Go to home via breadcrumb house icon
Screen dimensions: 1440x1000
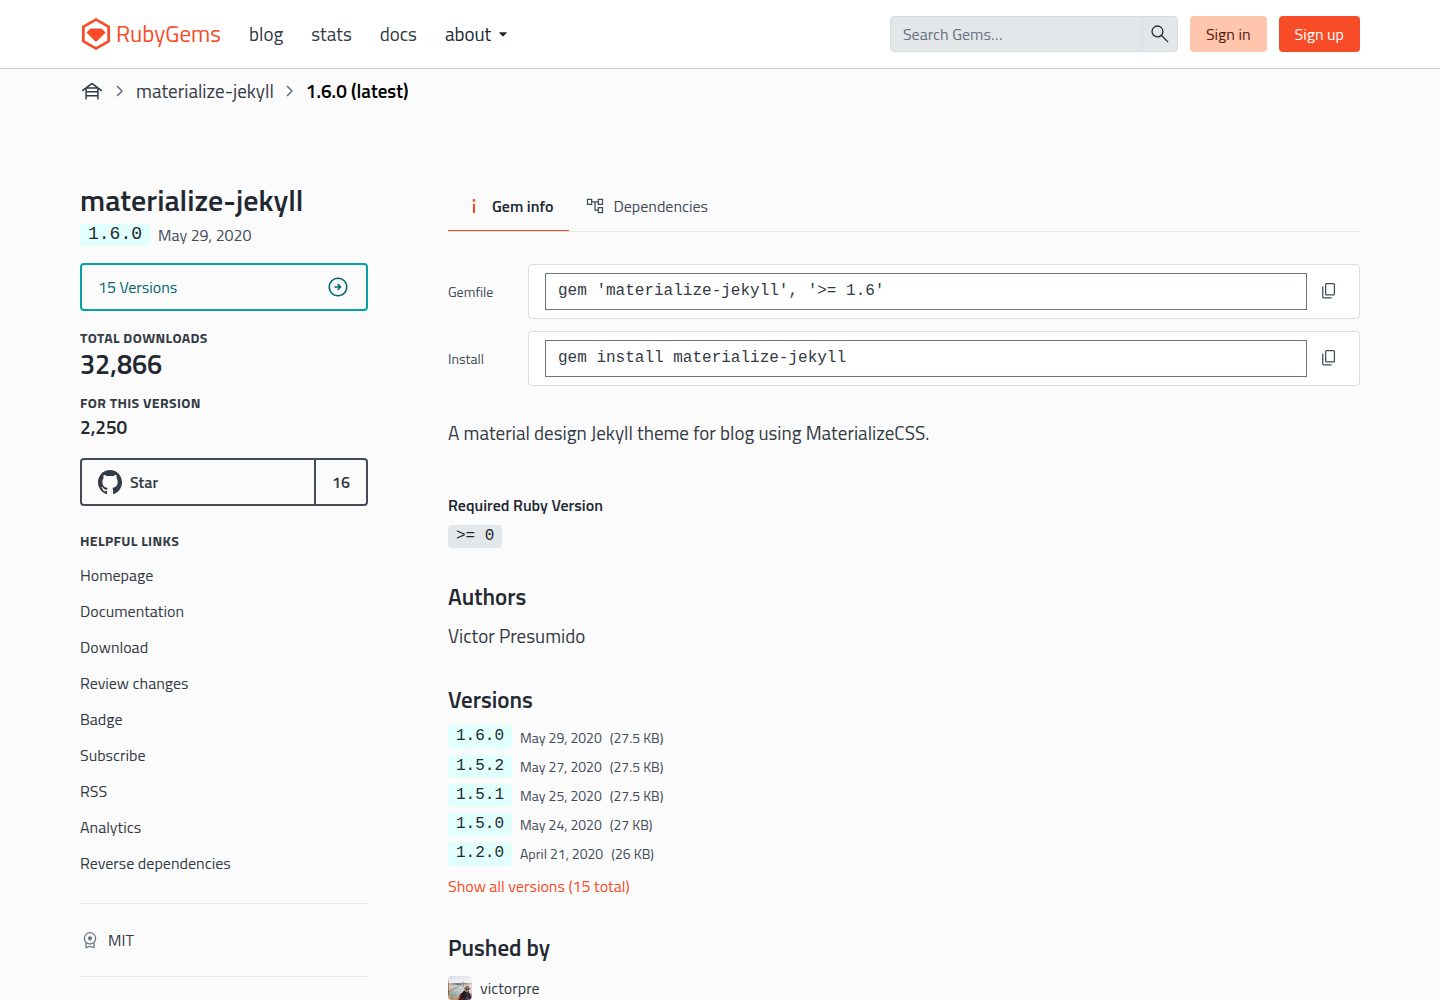point(92,91)
